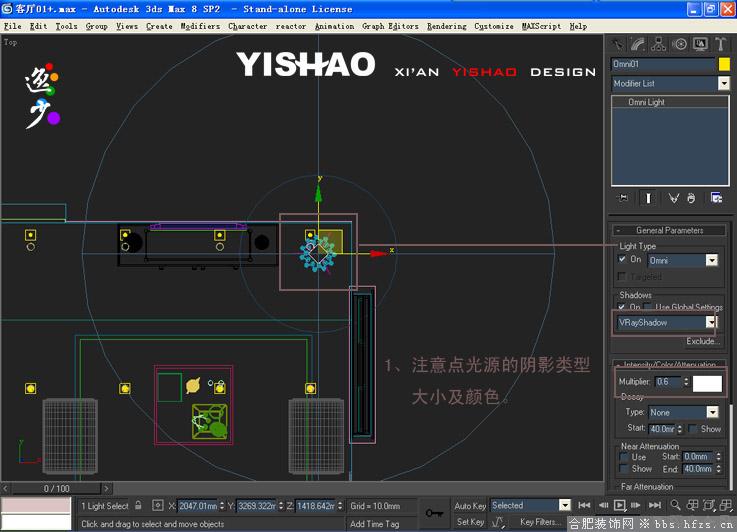The image size is (737, 532).
Task: Click Add Time Tag
Action: (x=374, y=524)
